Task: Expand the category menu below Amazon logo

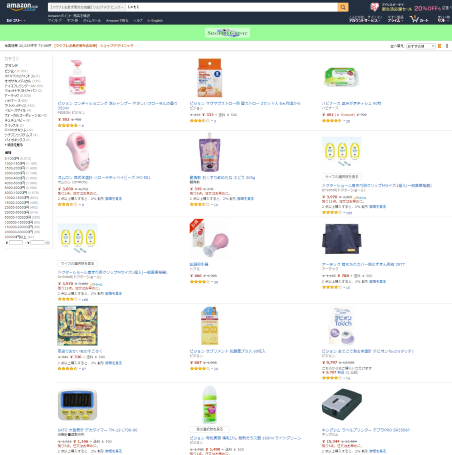Action: (16, 20)
